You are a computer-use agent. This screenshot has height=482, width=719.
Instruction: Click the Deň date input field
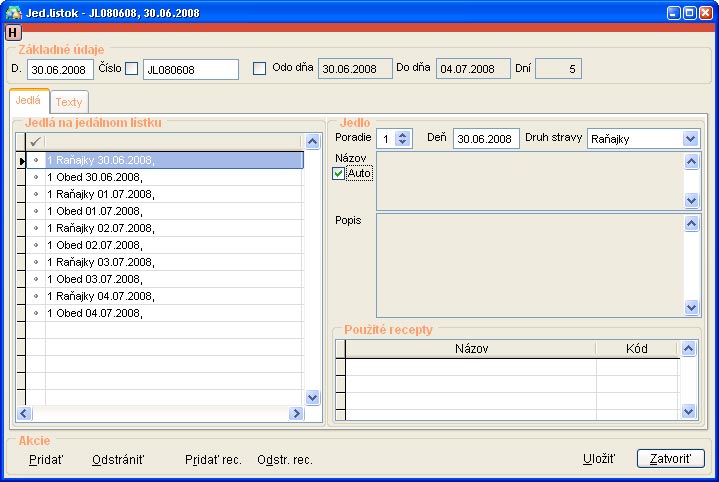[486, 139]
